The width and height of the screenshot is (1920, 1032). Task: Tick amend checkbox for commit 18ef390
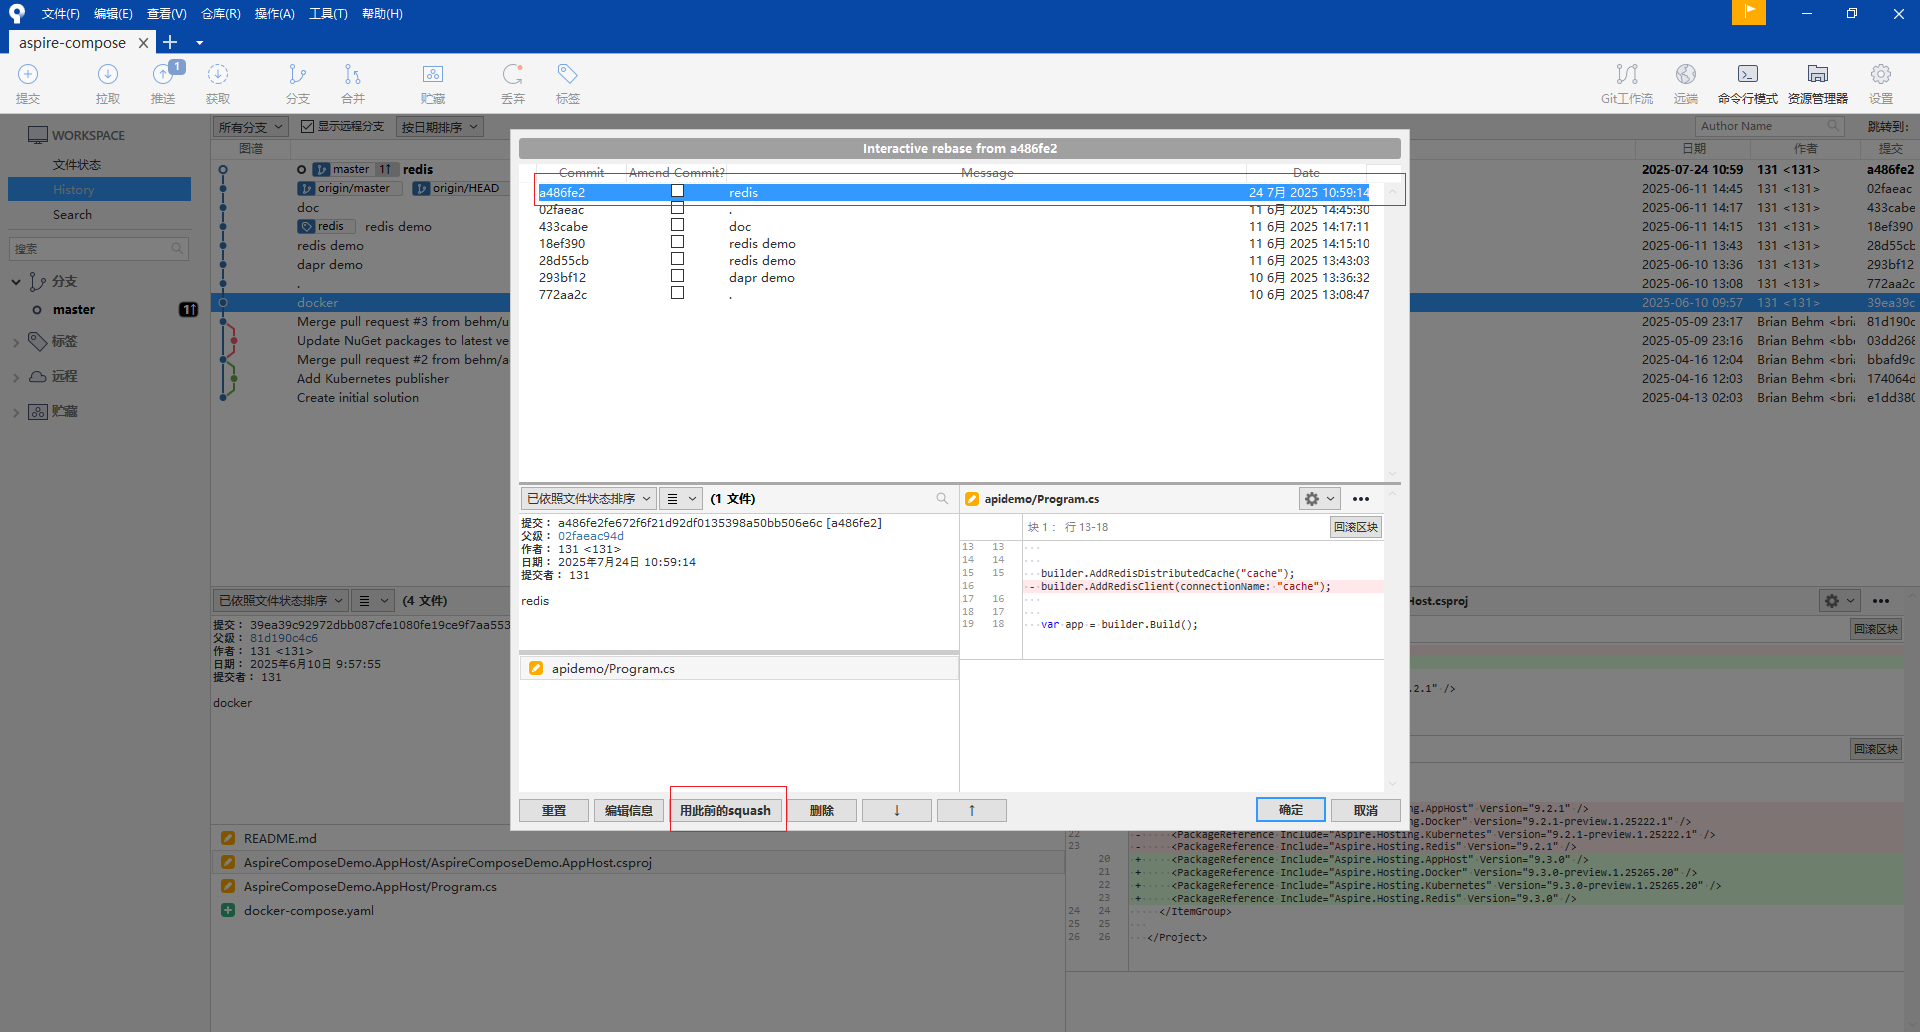coord(677,242)
